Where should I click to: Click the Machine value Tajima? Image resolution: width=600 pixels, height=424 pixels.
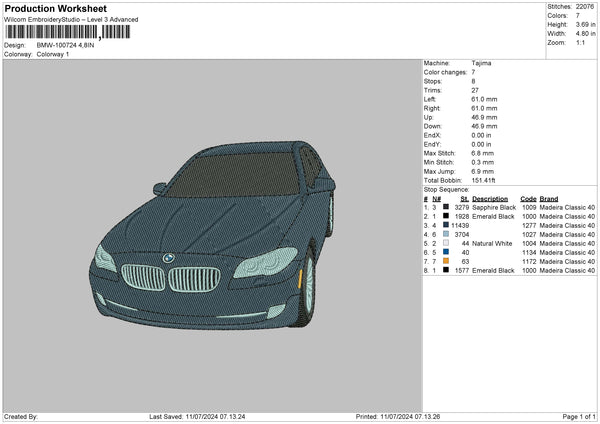[481, 63]
